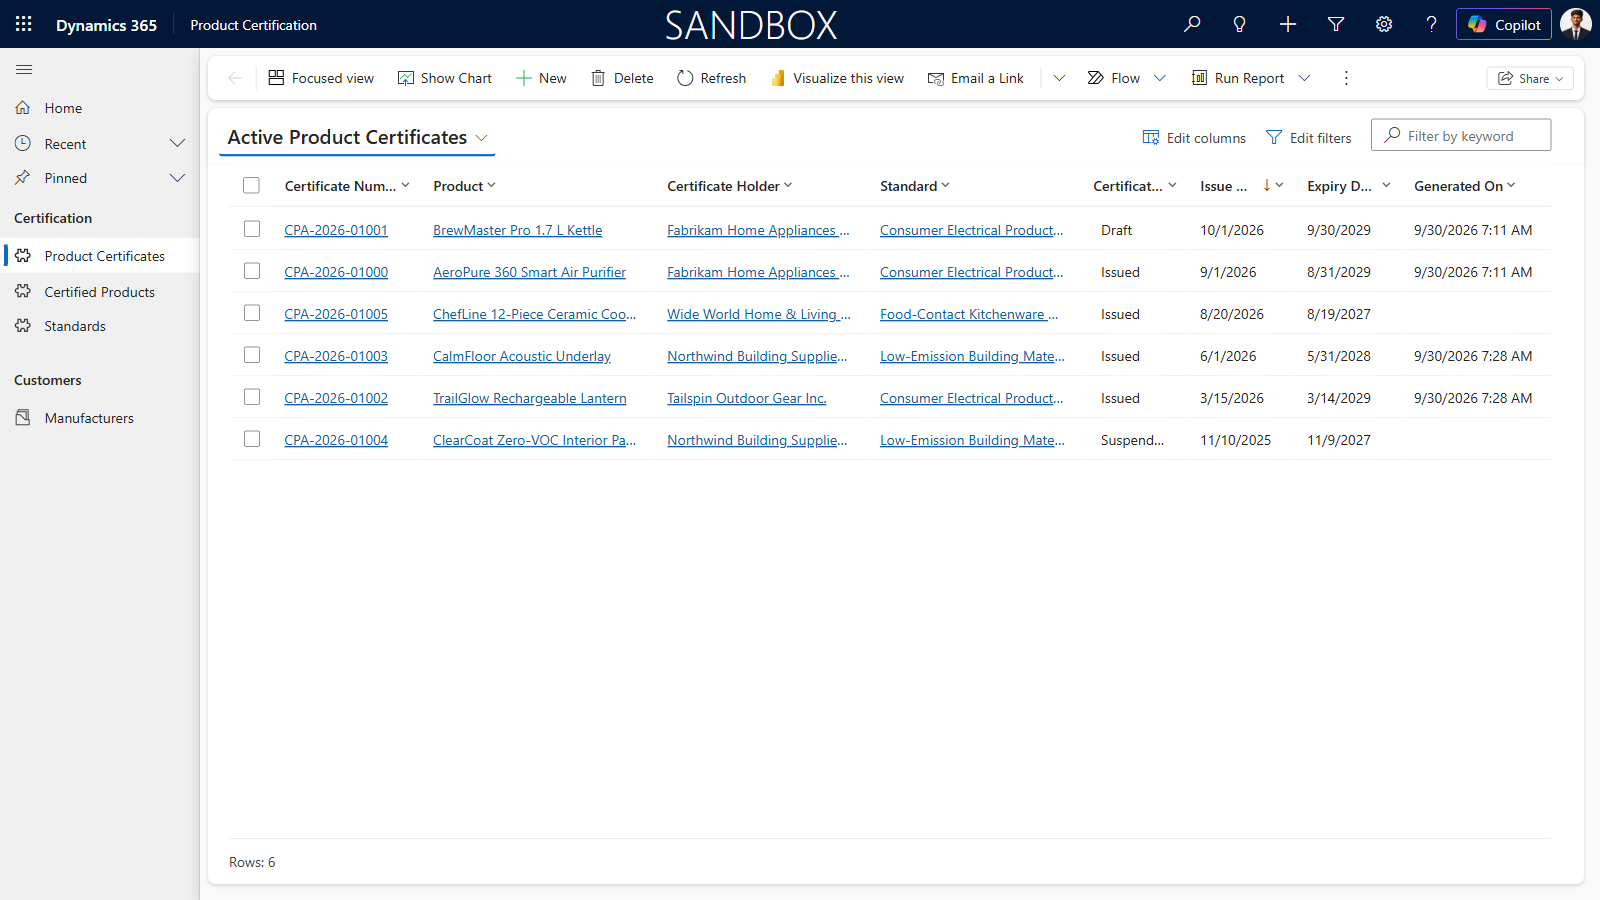Open TrailGlow Rechargeable Lantern link

pyautogui.click(x=529, y=398)
